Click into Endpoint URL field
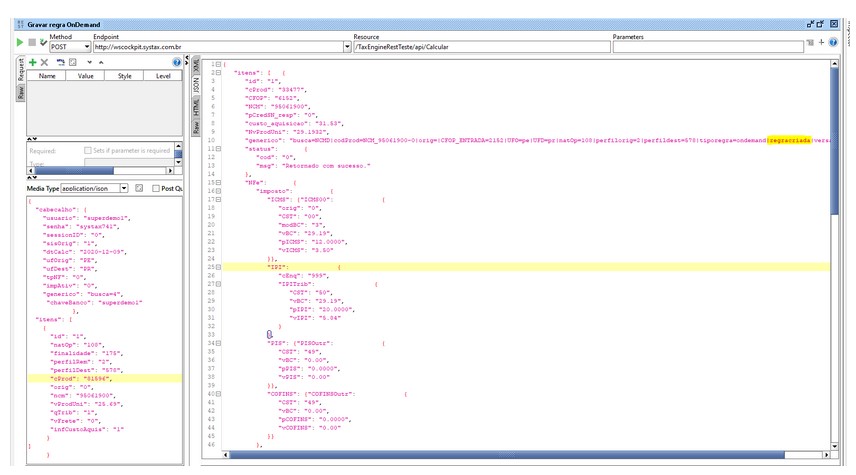The width and height of the screenshot is (856, 475). (218, 47)
